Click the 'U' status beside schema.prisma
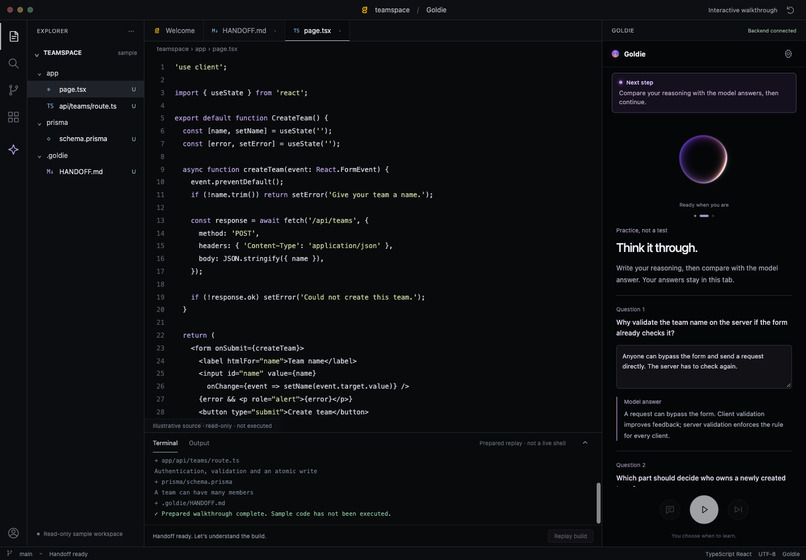806x560 pixels. pyautogui.click(x=134, y=139)
